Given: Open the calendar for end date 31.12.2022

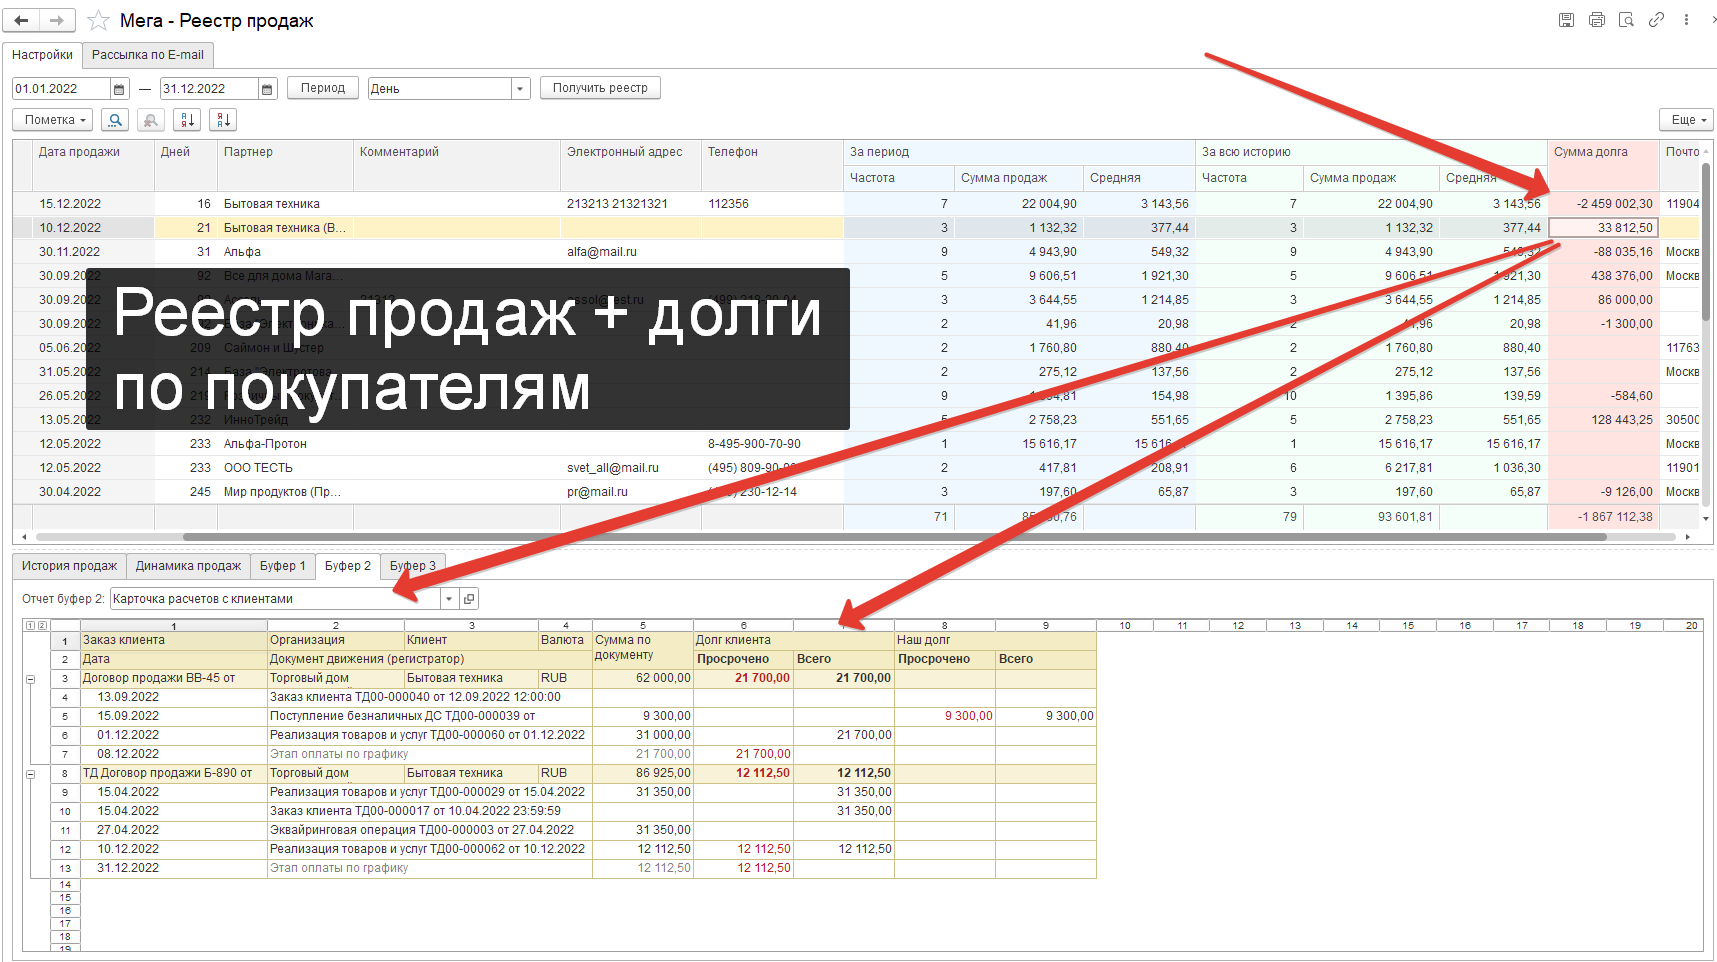Looking at the screenshot, I should 267,89.
